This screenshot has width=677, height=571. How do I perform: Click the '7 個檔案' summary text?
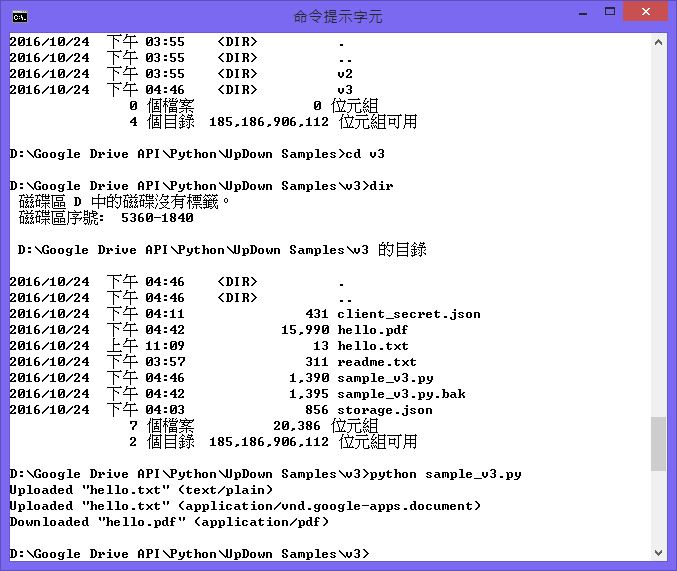point(161,426)
